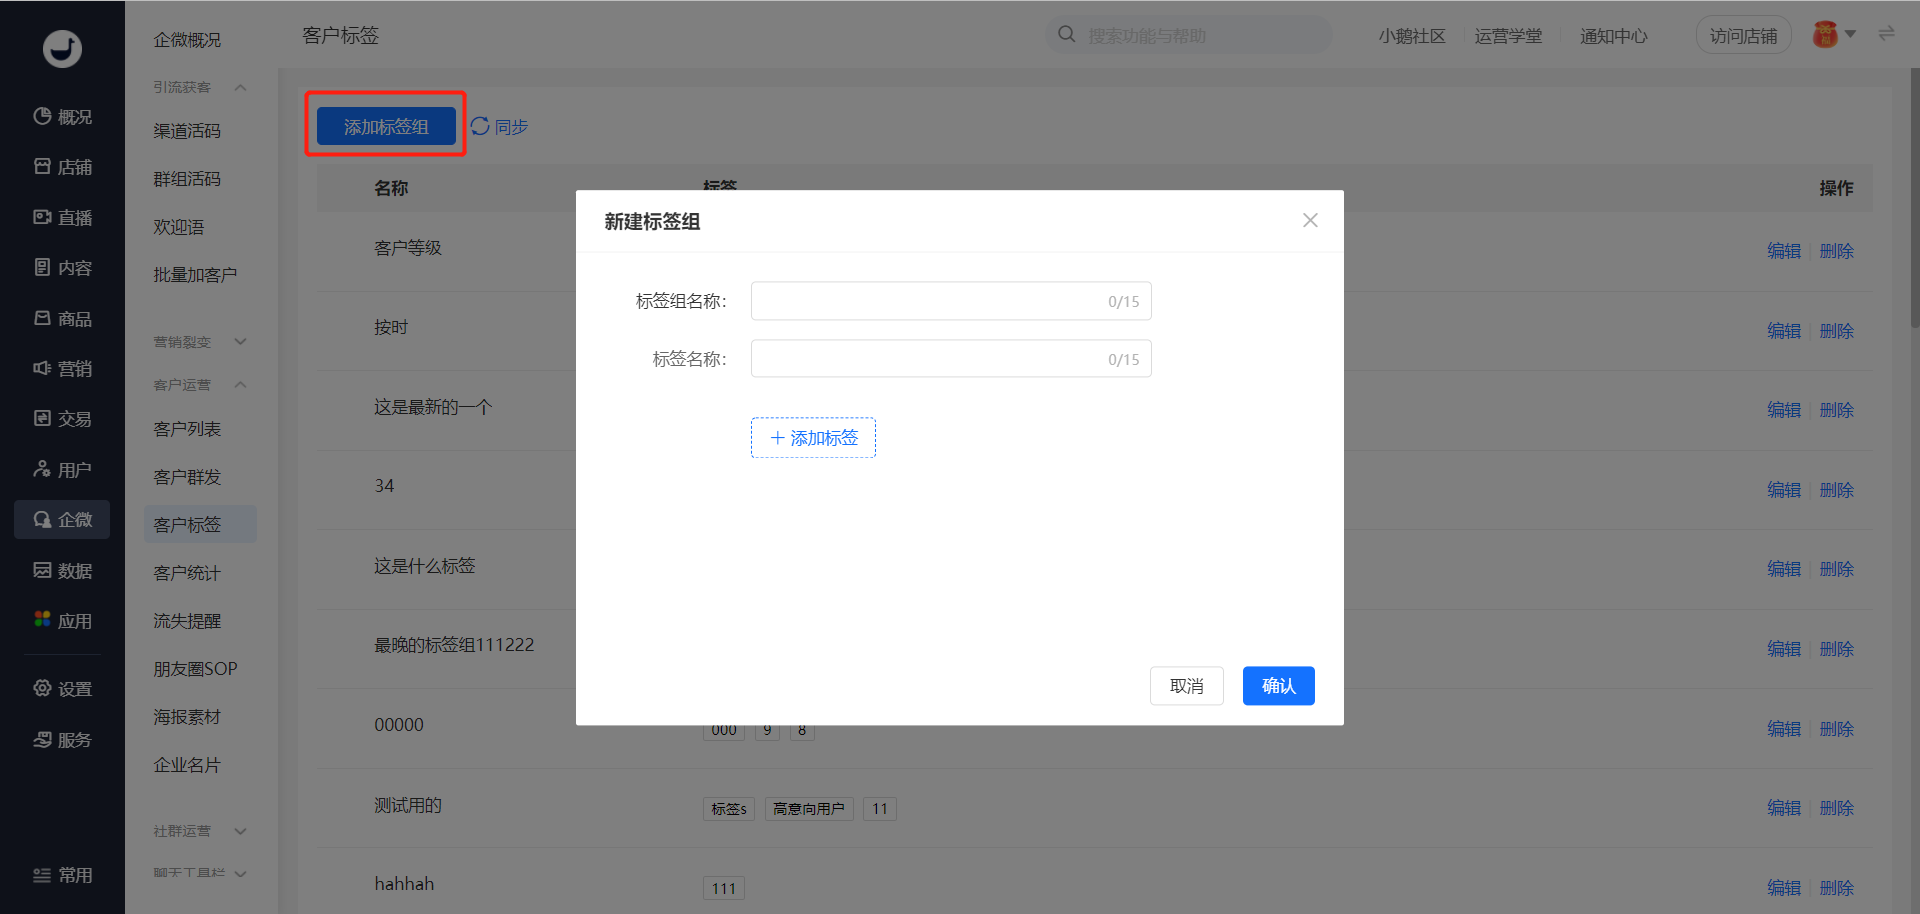
Task: Expand the 营销裂变 menu group
Action: (240, 342)
